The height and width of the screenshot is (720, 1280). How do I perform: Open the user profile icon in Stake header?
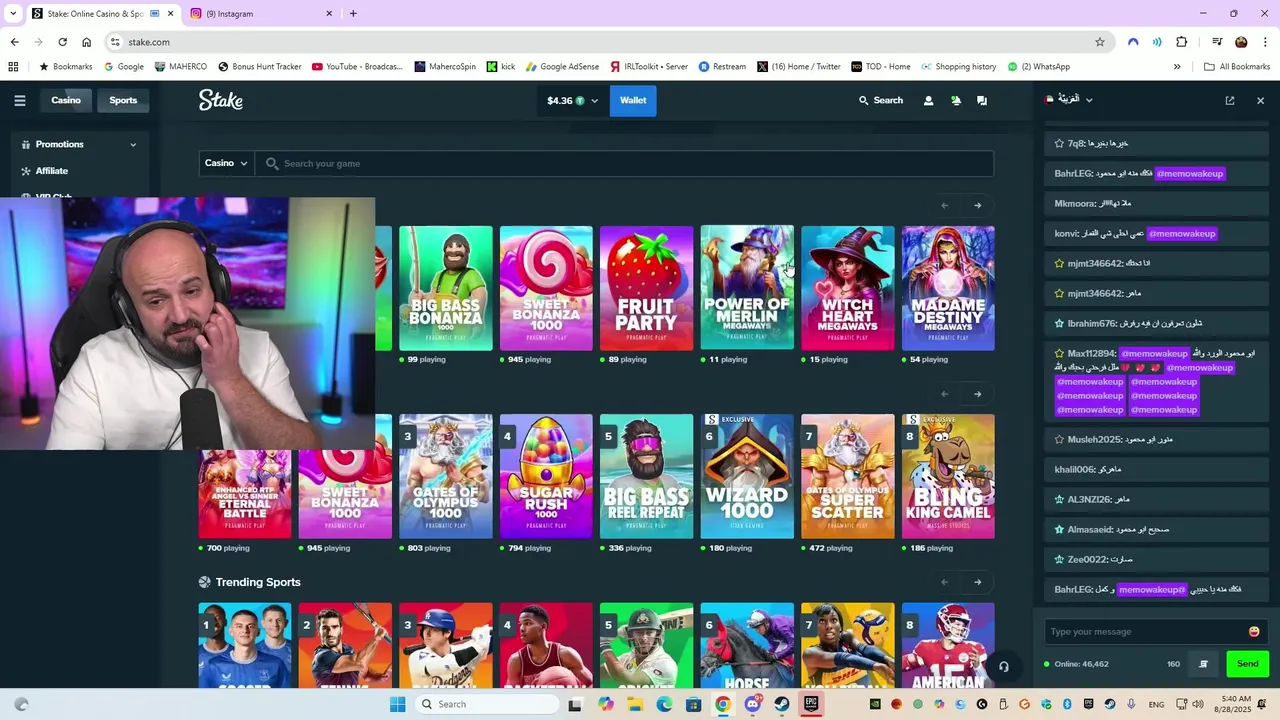coord(928,100)
